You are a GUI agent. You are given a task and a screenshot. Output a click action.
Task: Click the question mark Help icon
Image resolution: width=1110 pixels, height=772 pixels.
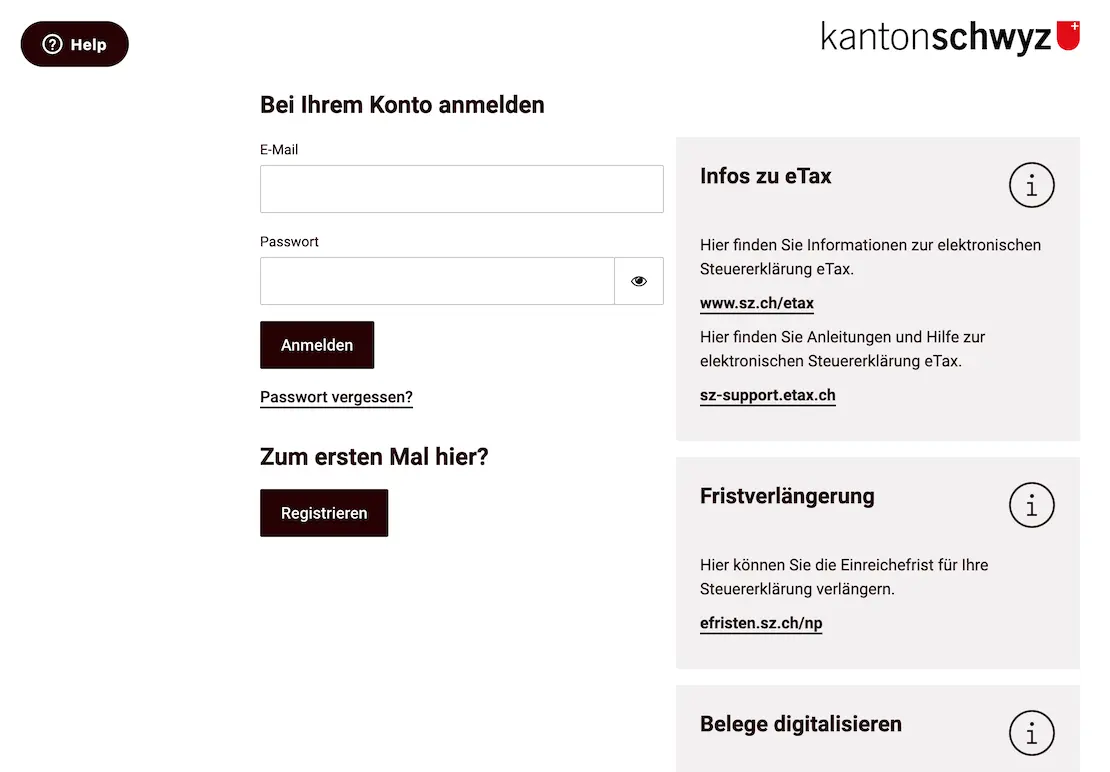tap(52, 45)
